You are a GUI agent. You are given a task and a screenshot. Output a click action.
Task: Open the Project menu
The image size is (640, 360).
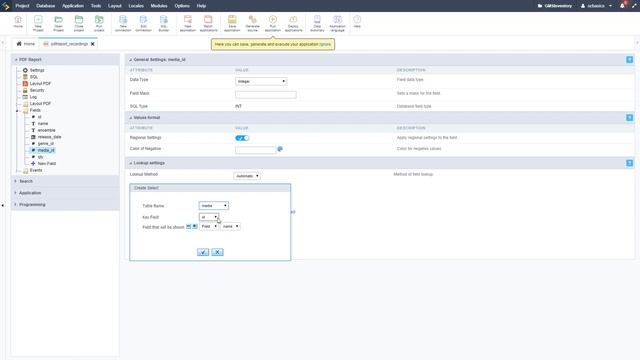[22, 6]
